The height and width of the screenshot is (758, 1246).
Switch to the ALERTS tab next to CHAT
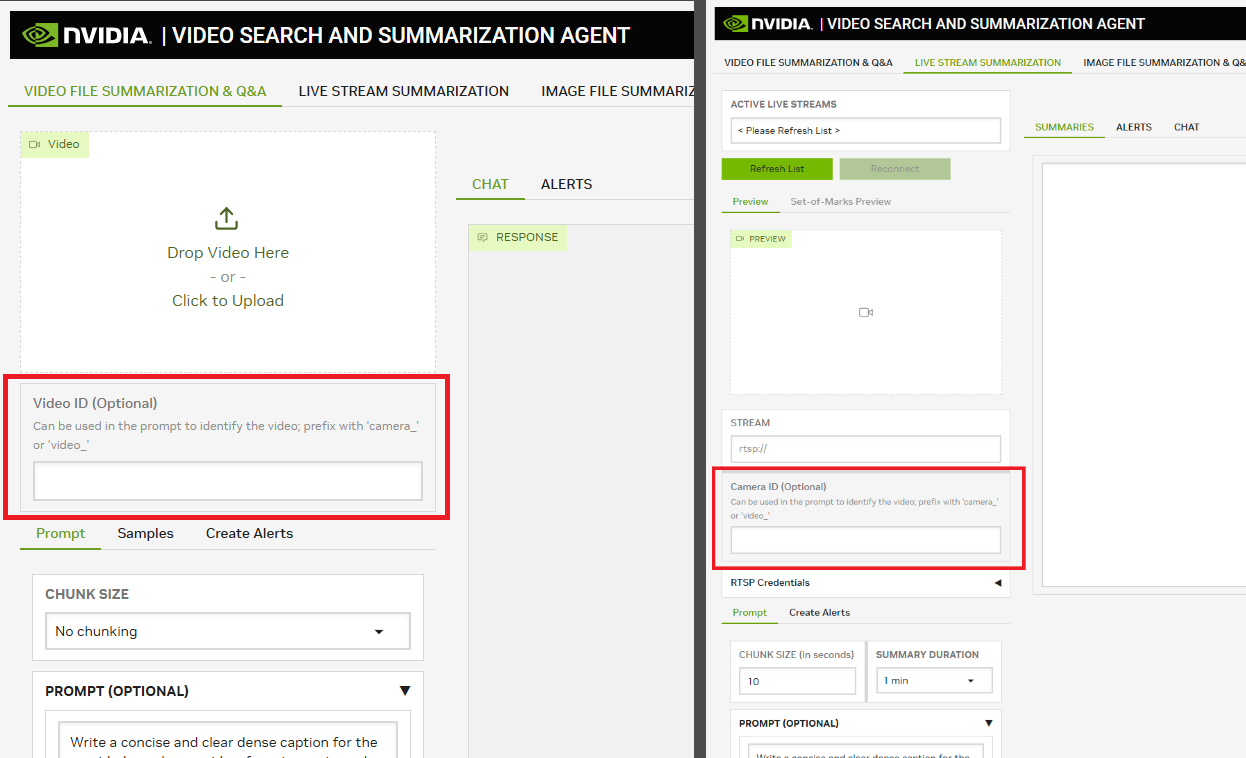tap(566, 184)
